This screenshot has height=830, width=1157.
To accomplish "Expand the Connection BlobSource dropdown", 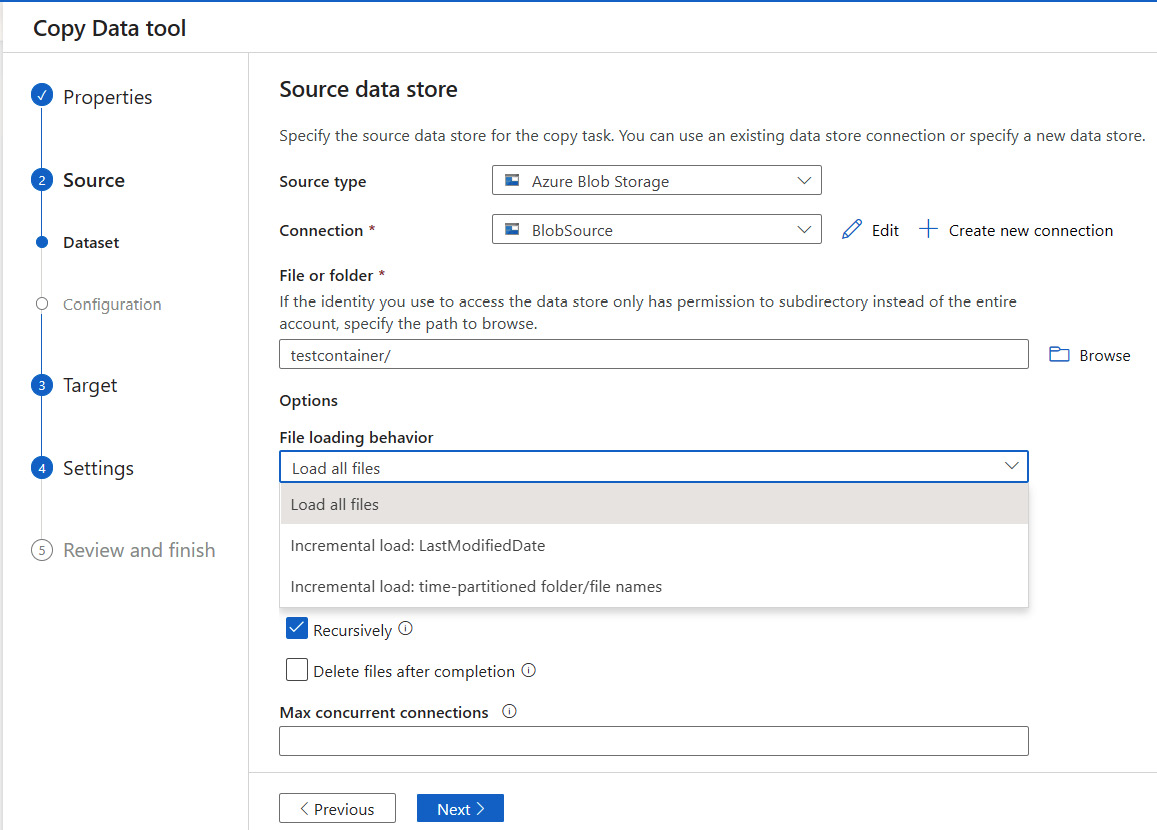I will pos(656,230).
